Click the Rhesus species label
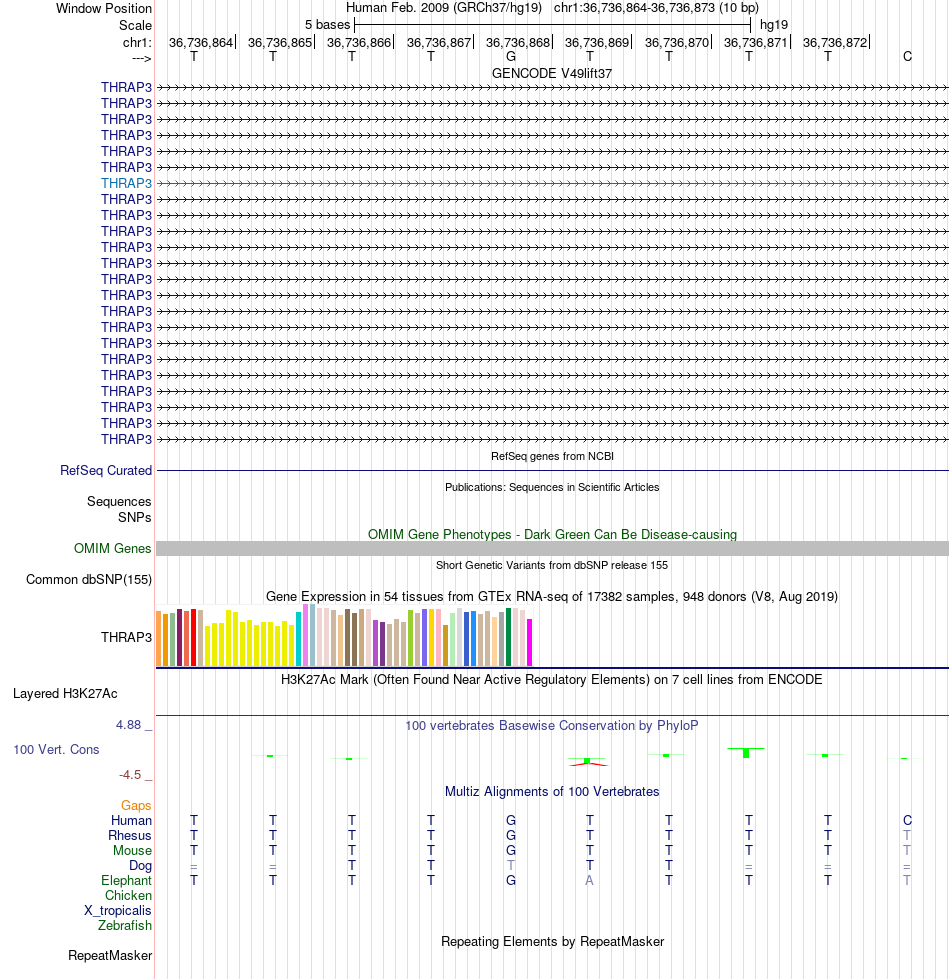 click(130, 835)
